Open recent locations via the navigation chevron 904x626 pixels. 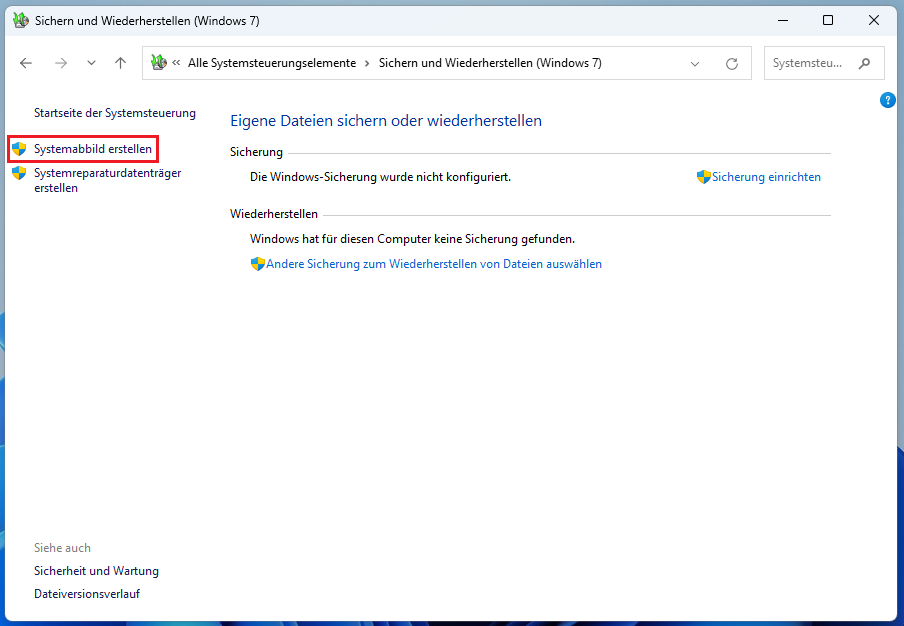pos(91,62)
